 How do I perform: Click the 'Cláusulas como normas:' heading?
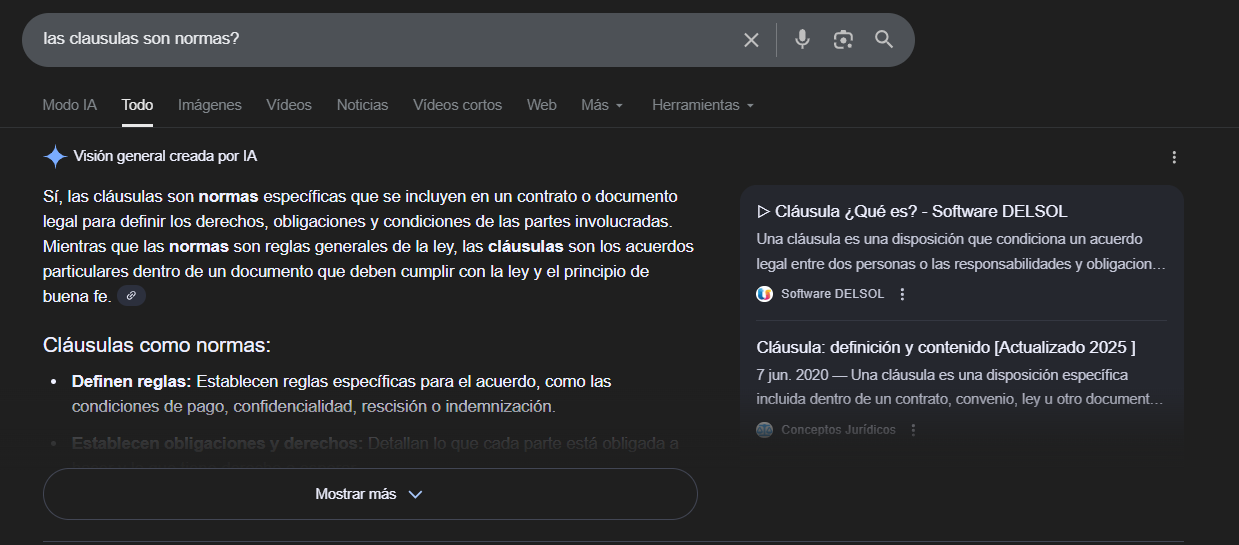click(157, 346)
